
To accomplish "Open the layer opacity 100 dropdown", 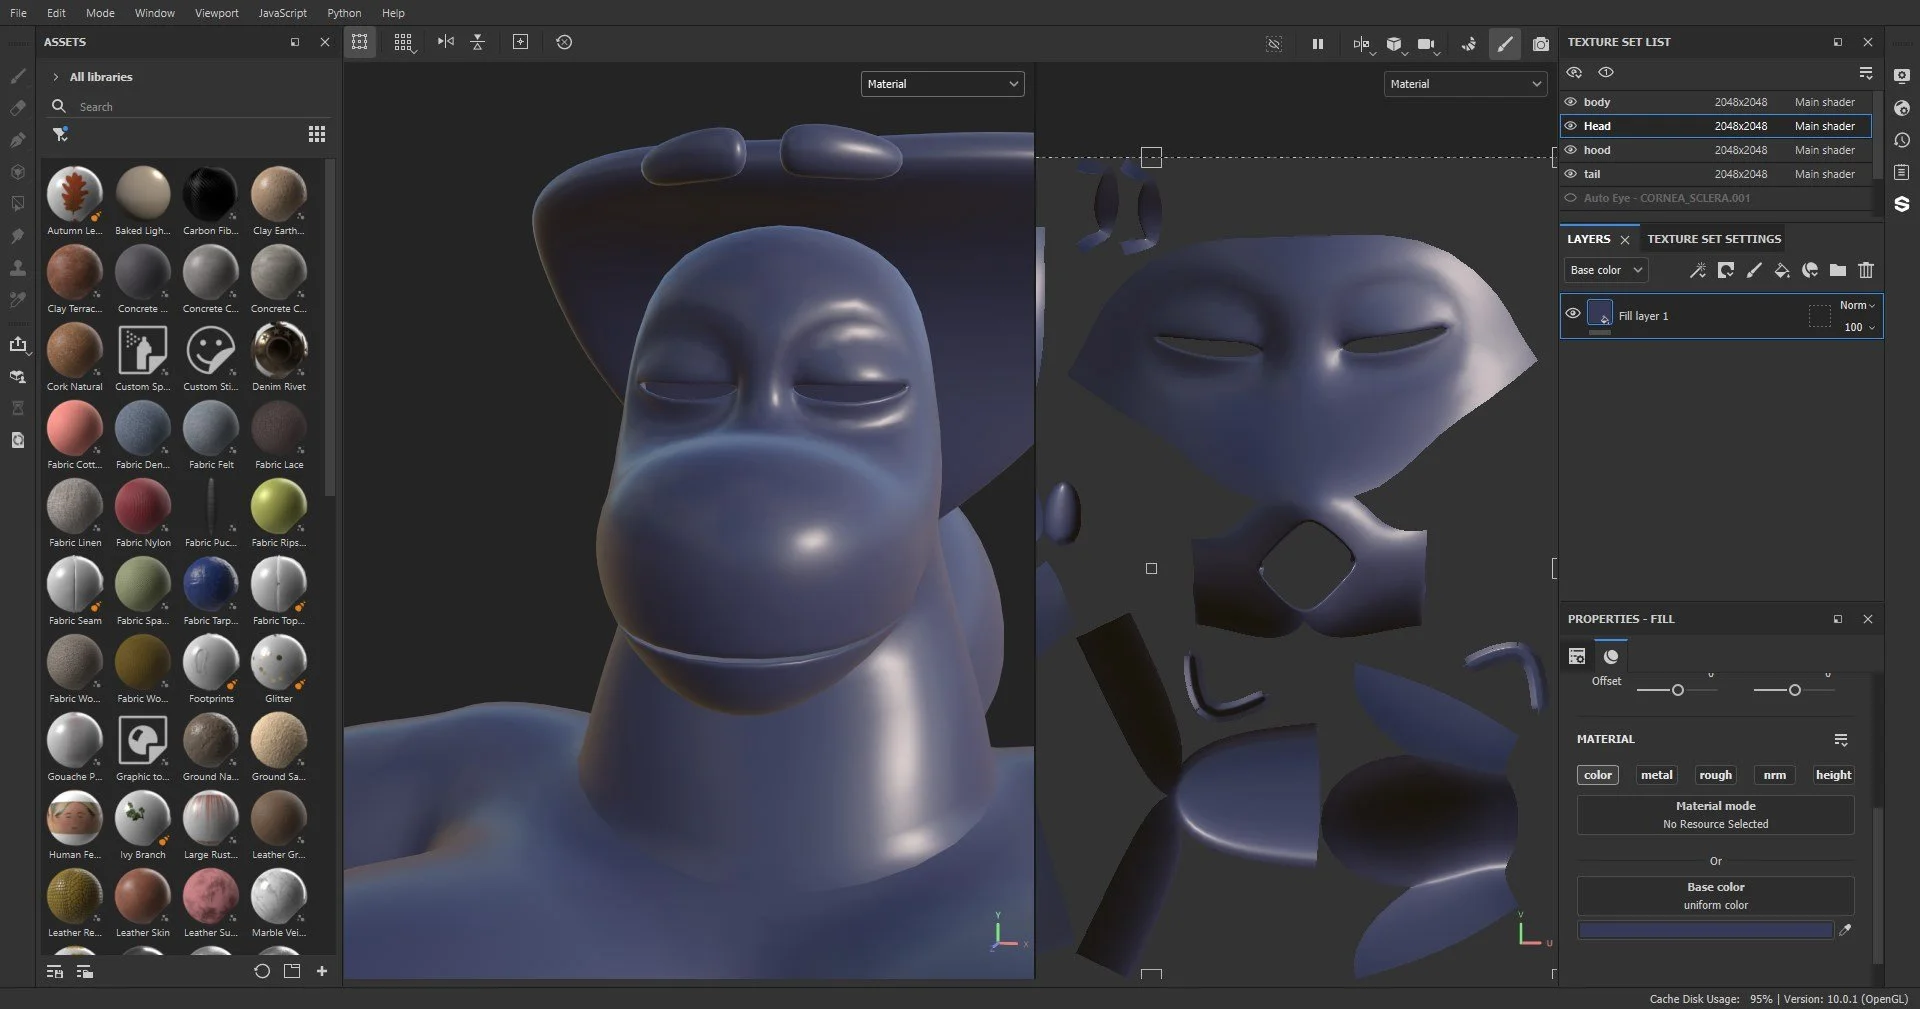I will click(x=1859, y=327).
